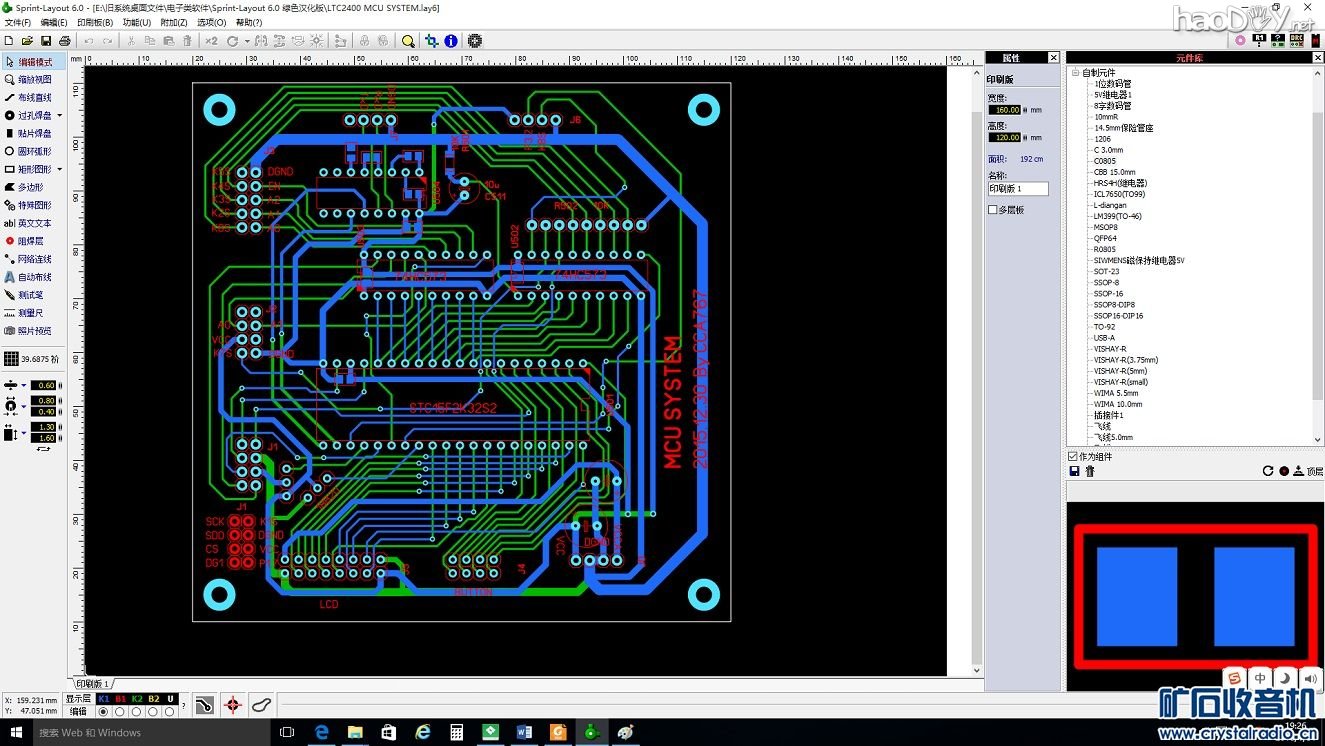Select the 测量尺 measure tool
The image size is (1325, 746).
(30, 313)
